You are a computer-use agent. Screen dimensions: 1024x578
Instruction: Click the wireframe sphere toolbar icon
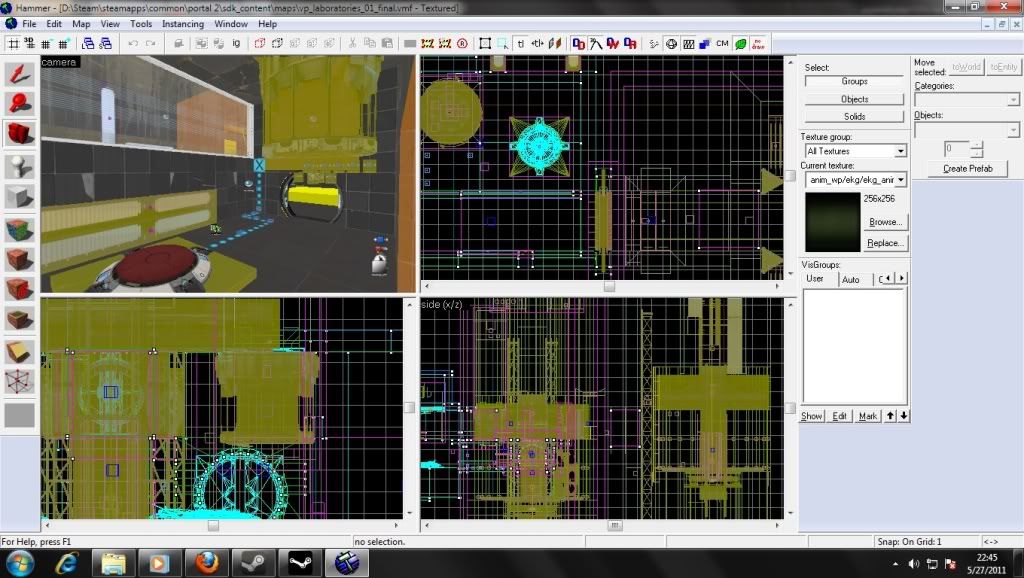coord(671,44)
